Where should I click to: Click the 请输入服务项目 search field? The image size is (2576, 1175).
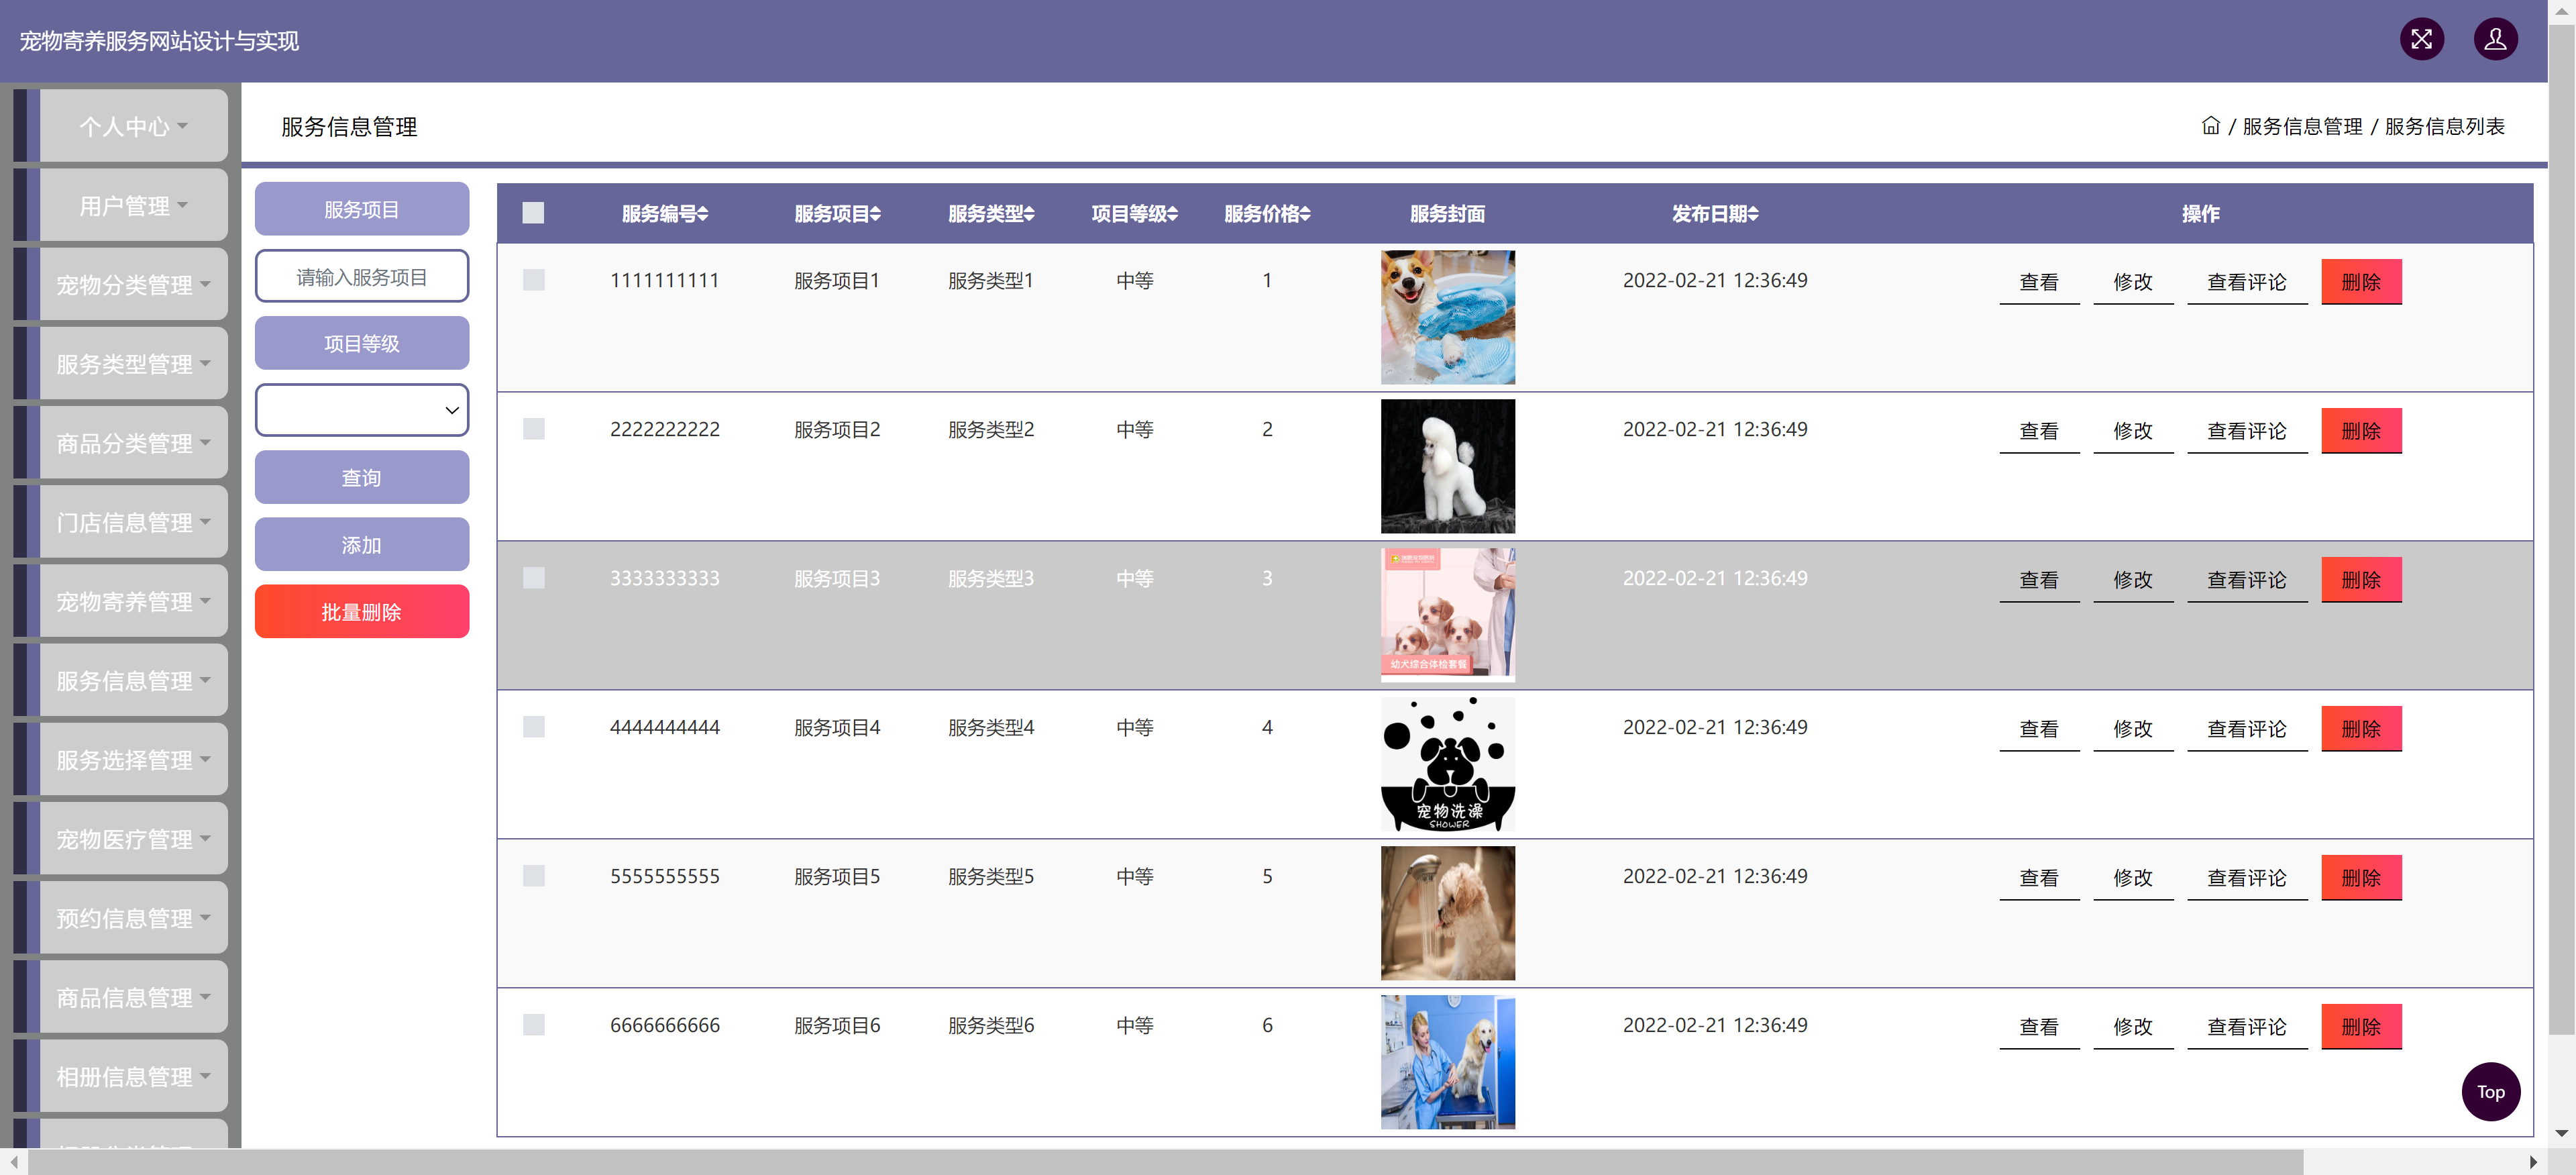(362, 276)
